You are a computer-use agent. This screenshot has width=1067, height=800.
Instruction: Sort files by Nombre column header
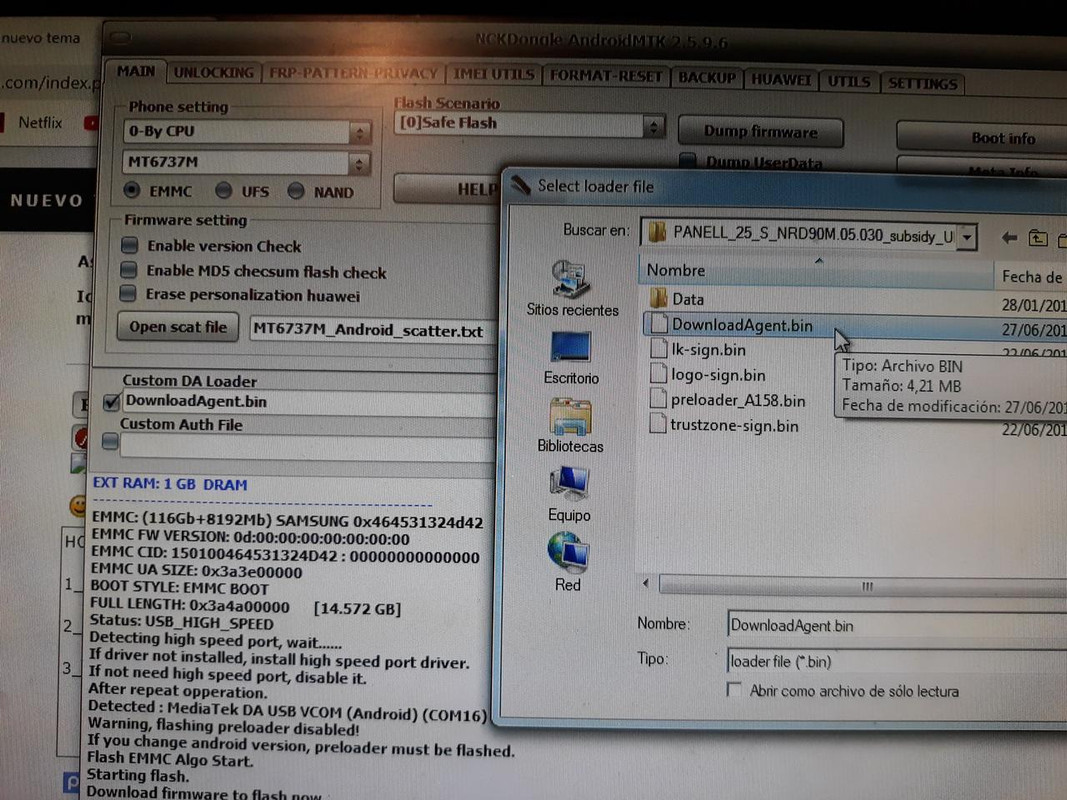click(x=815, y=271)
